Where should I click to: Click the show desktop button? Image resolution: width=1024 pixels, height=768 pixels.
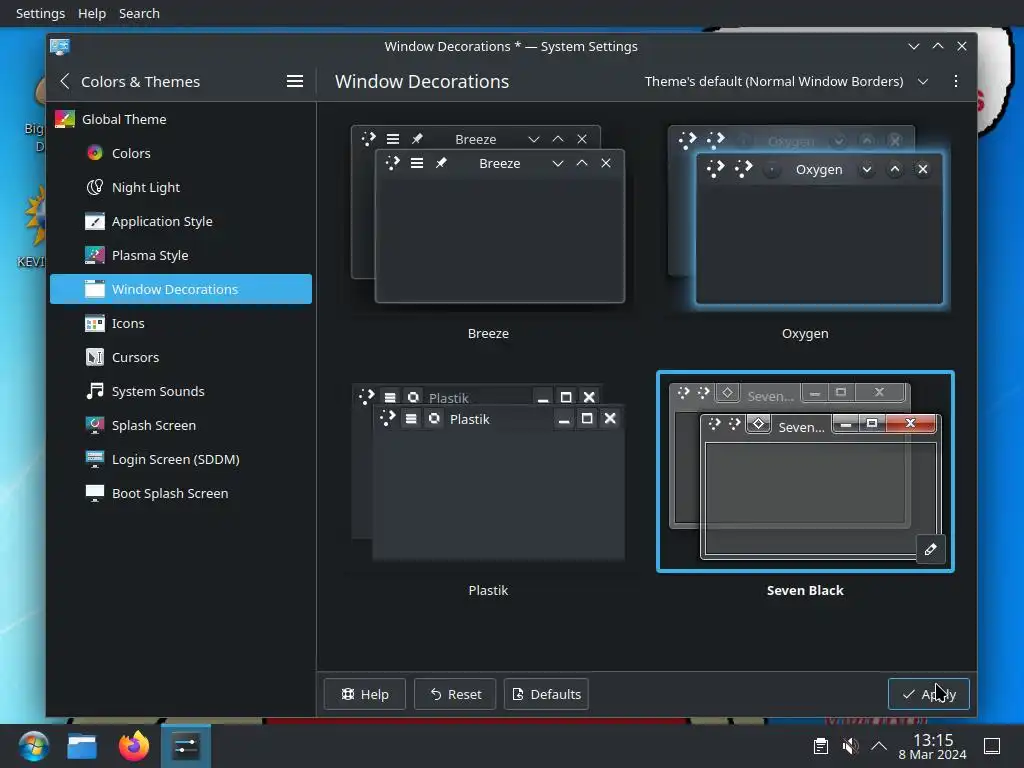(x=992, y=746)
